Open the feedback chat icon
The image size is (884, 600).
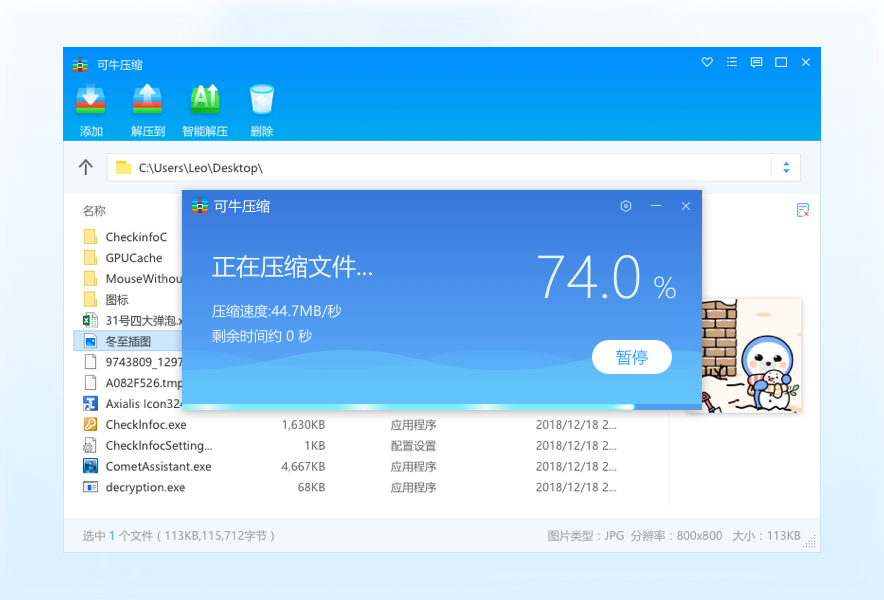coord(756,62)
